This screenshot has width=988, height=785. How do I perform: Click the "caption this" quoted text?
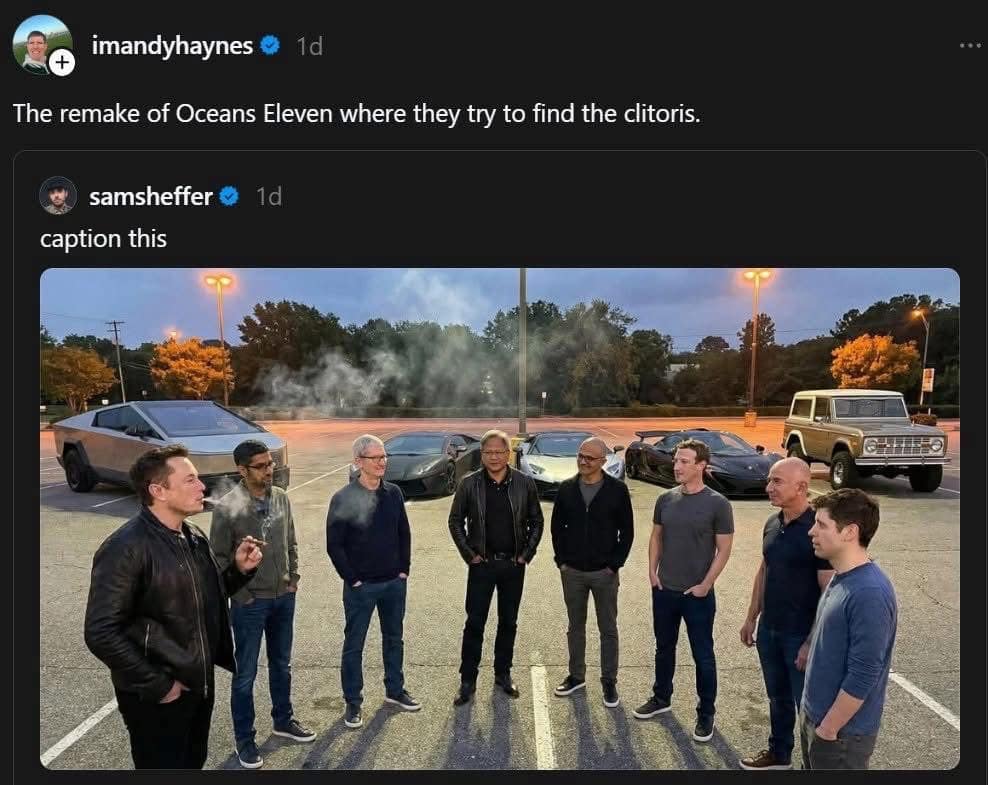[103, 239]
